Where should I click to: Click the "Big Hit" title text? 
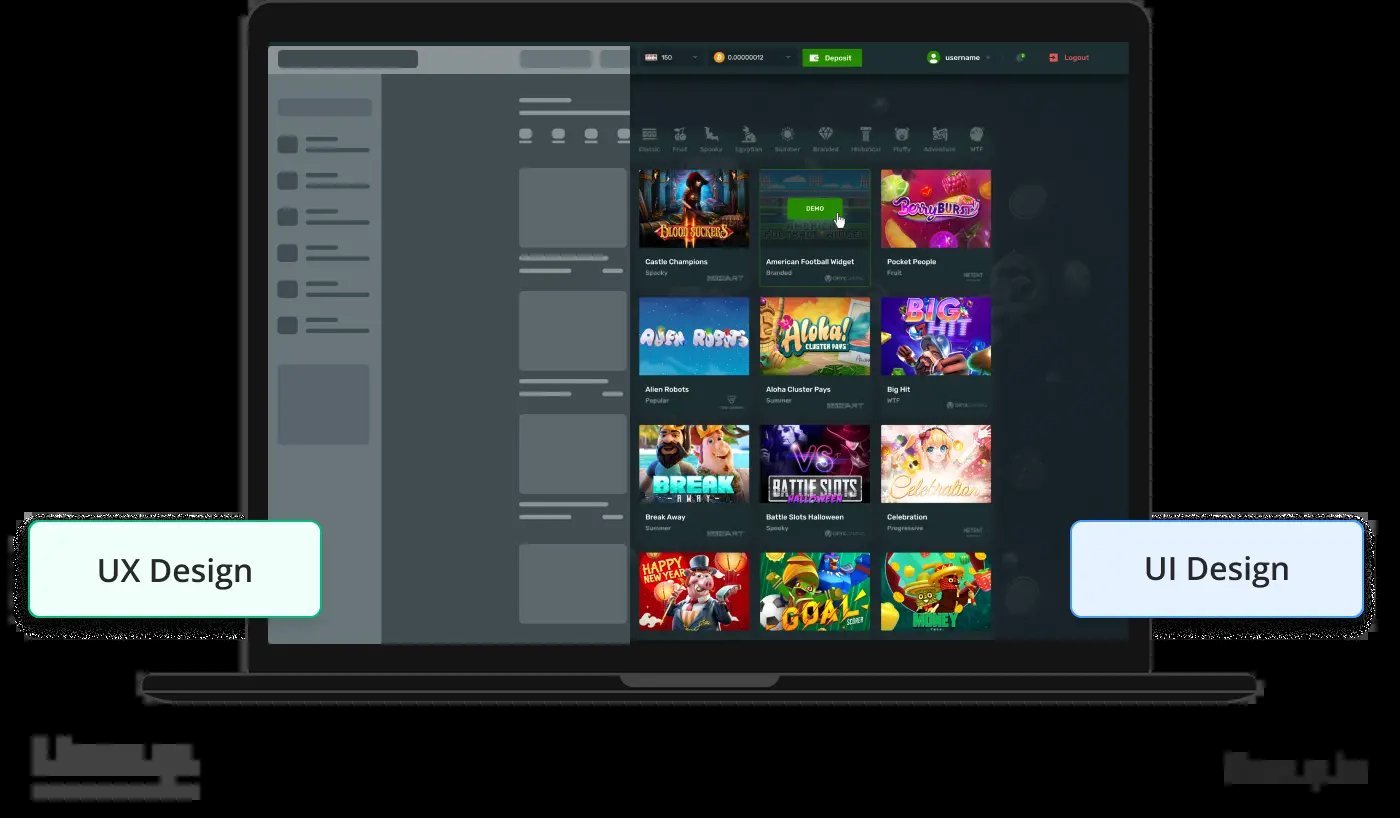pos(899,390)
